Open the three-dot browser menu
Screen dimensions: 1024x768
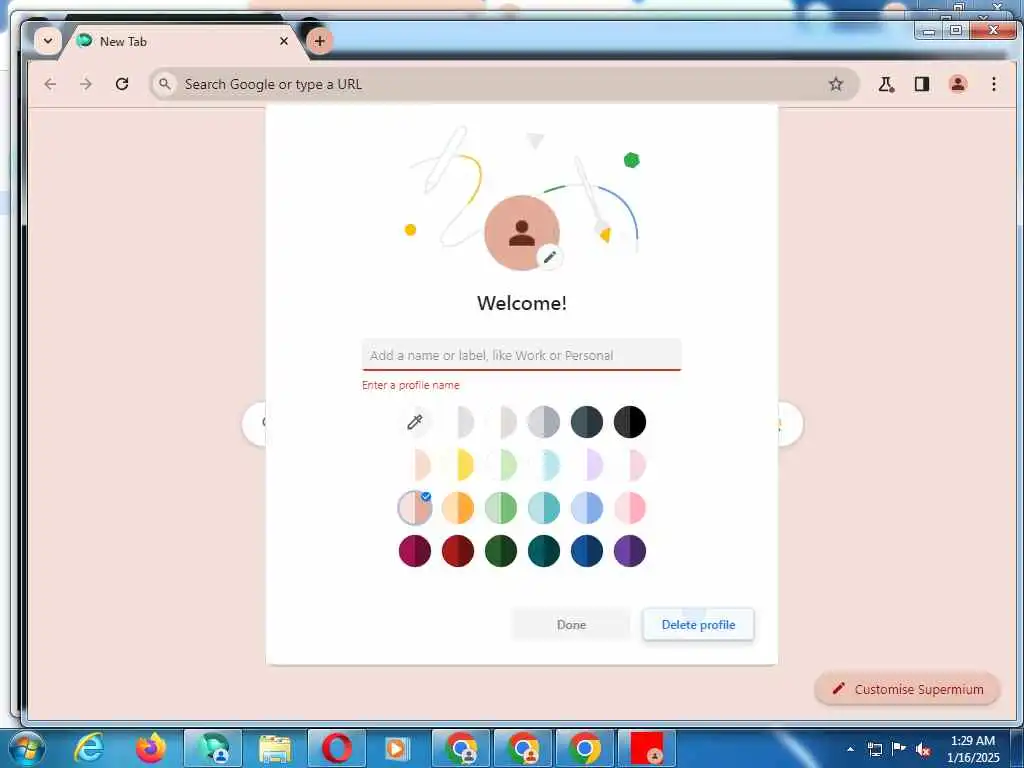pos(993,84)
